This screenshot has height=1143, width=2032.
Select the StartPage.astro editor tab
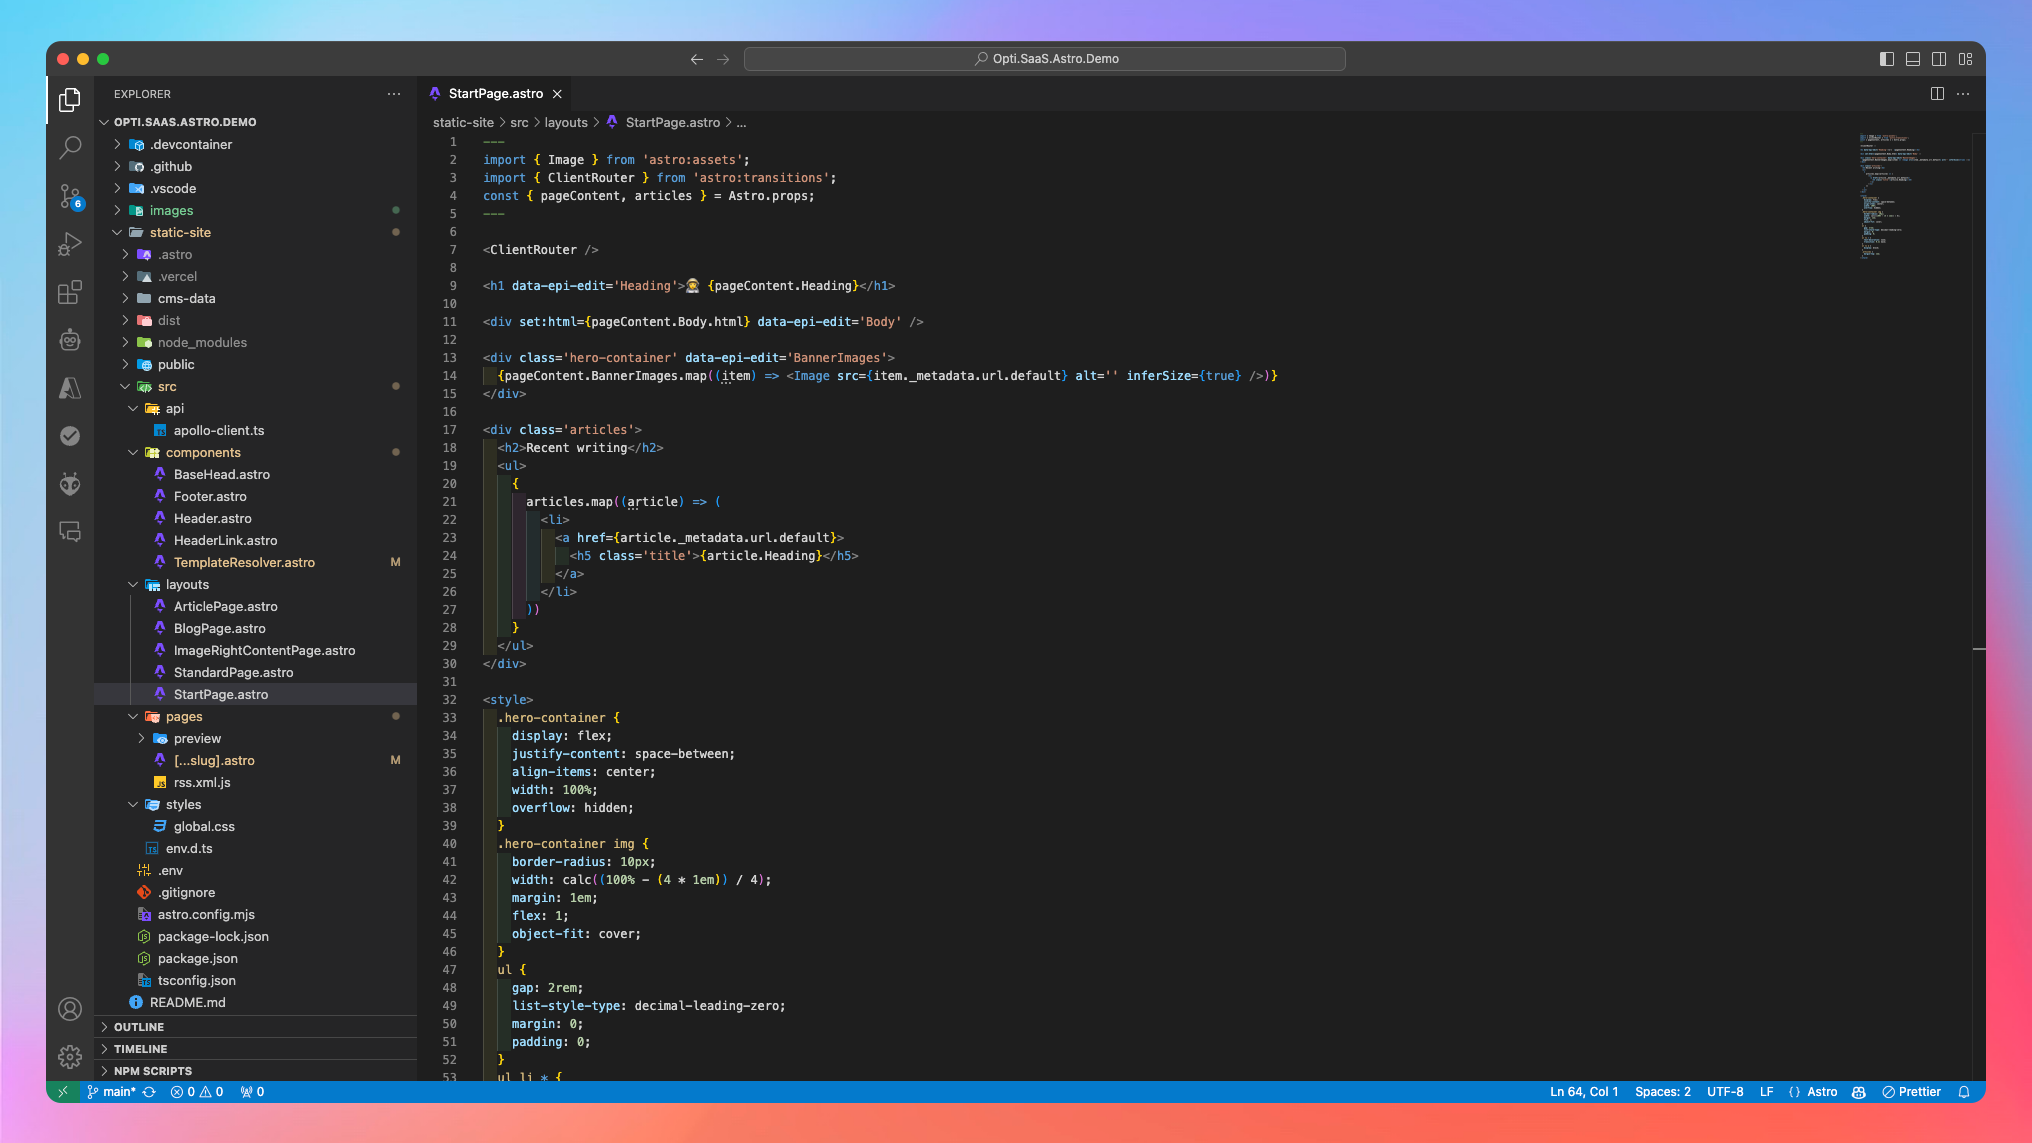pyautogui.click(x=495, y=94)
